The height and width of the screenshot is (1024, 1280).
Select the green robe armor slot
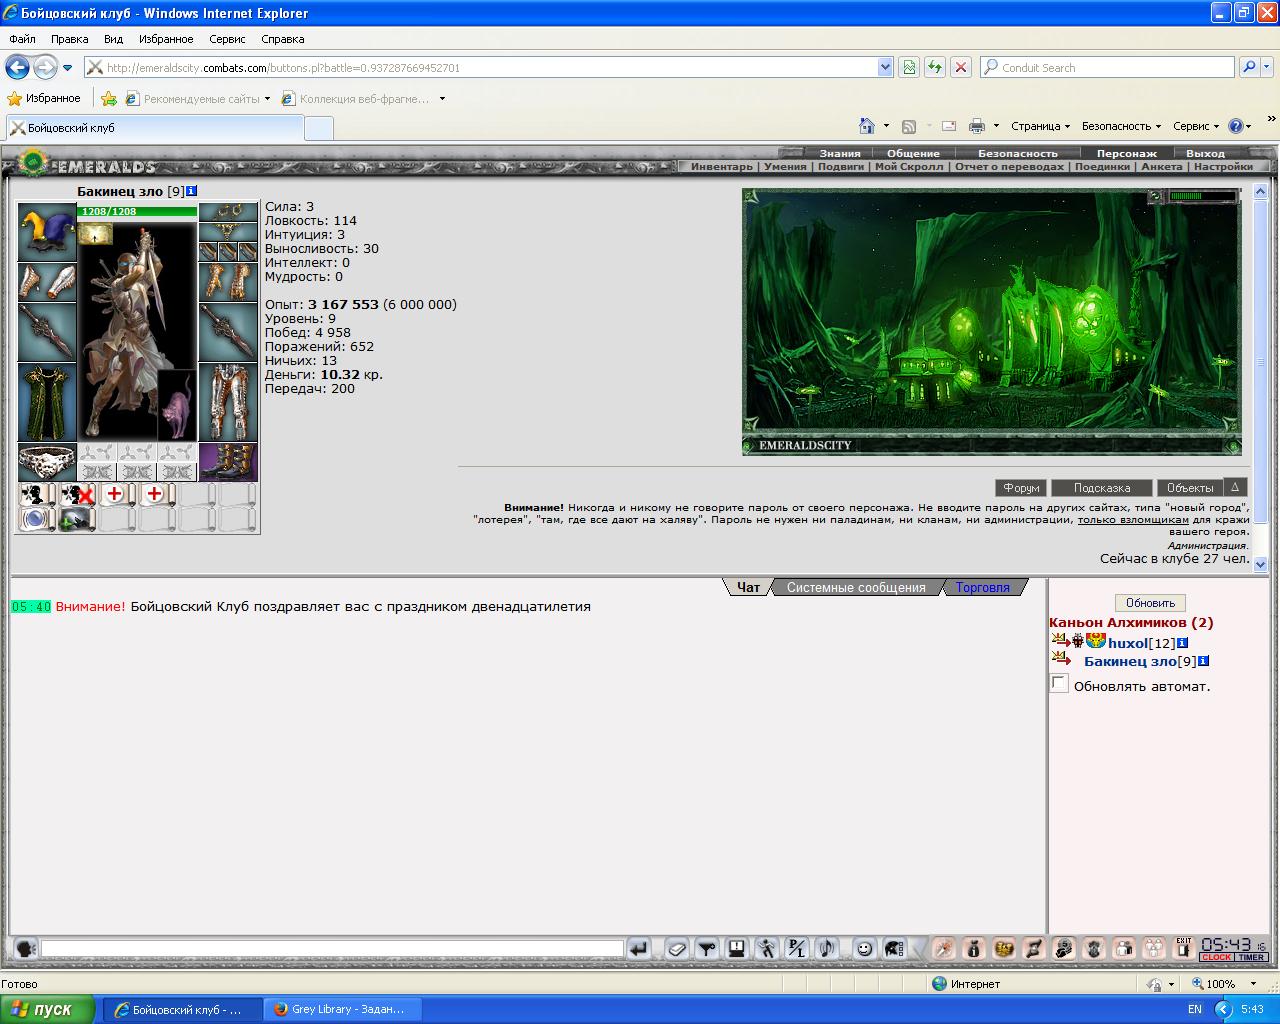[x=47, y=402]
